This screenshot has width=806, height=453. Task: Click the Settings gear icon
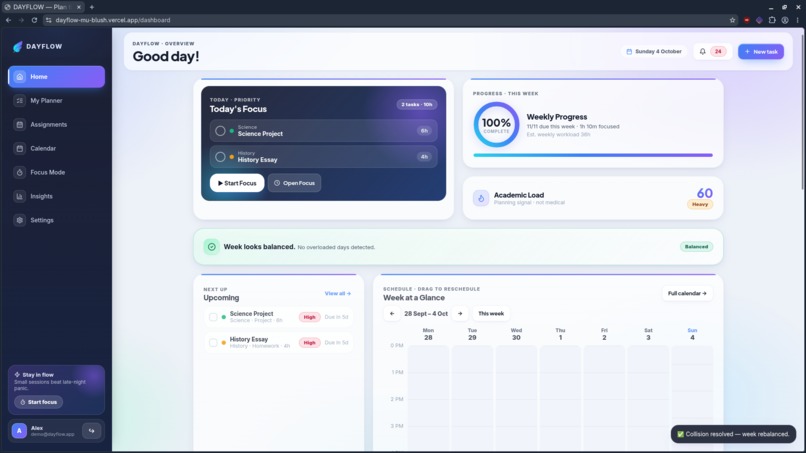click(x=20, y=220)
